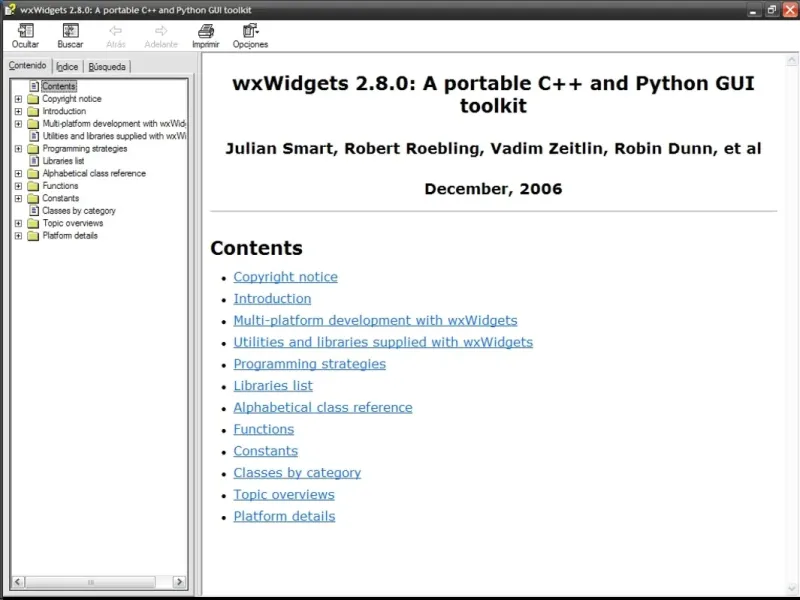Follow Multi-platform development with wxWidgets link
800x600 pixels.
coord(375,320)
